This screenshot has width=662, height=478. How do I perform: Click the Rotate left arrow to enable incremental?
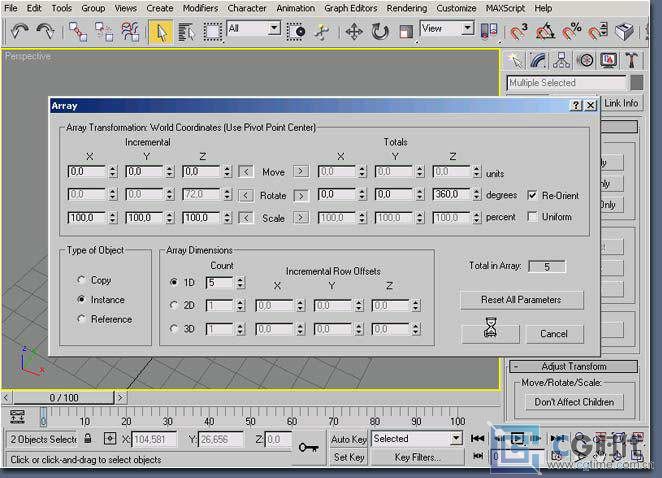click(x=246, y=195)
